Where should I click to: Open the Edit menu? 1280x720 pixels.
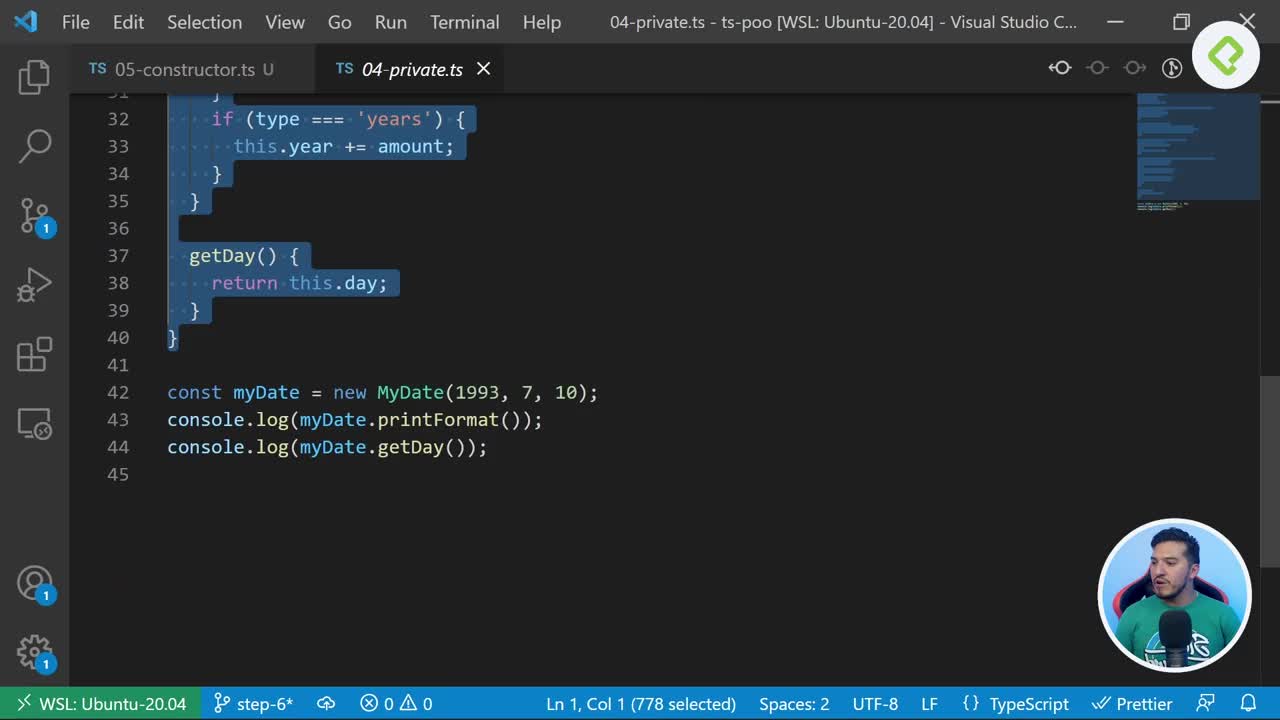(x=128, y=22)
